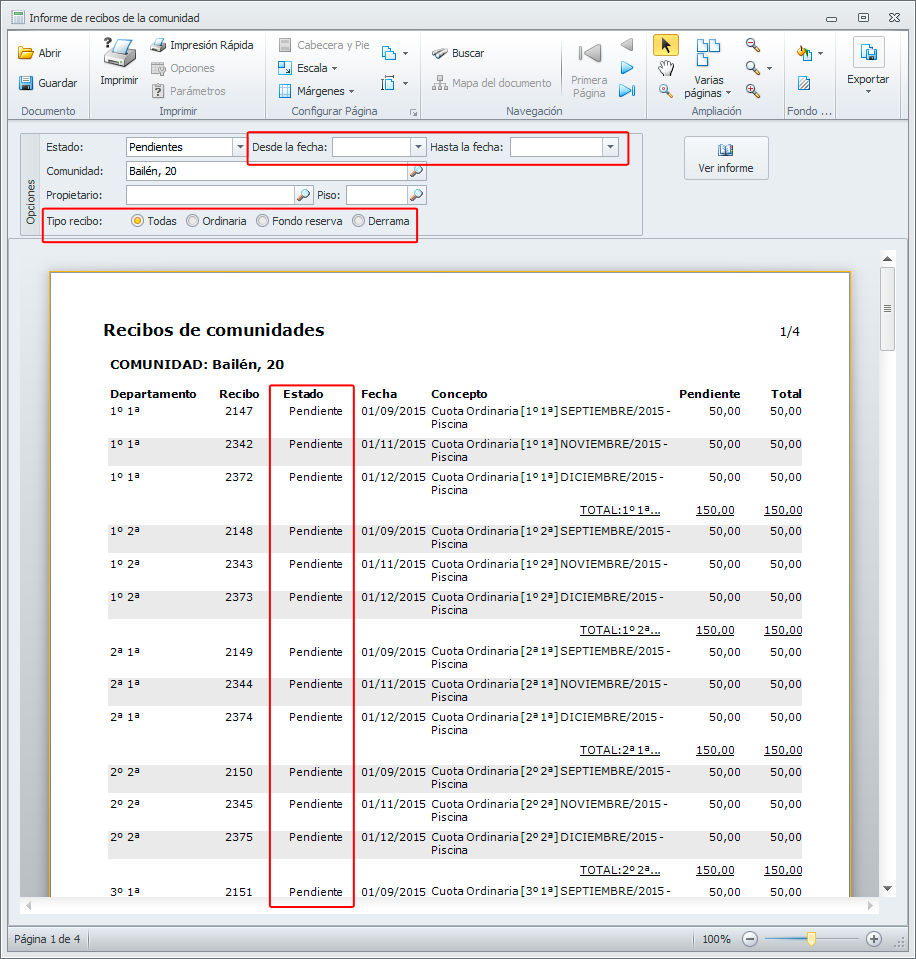Expand the Hasta la fecha date picker

click(609, 147)
